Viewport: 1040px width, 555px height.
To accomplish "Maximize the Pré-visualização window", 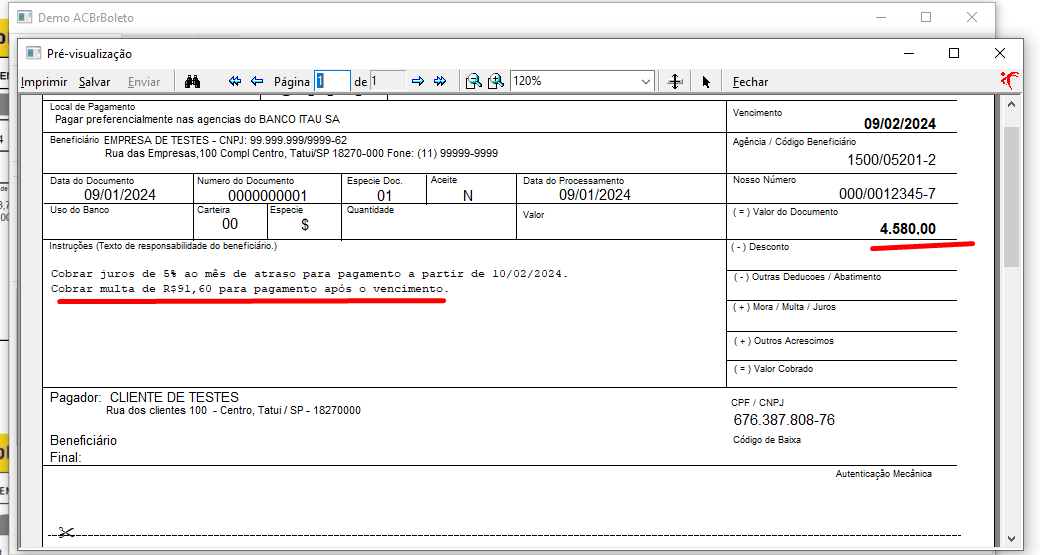I will [x=954, y=53].
